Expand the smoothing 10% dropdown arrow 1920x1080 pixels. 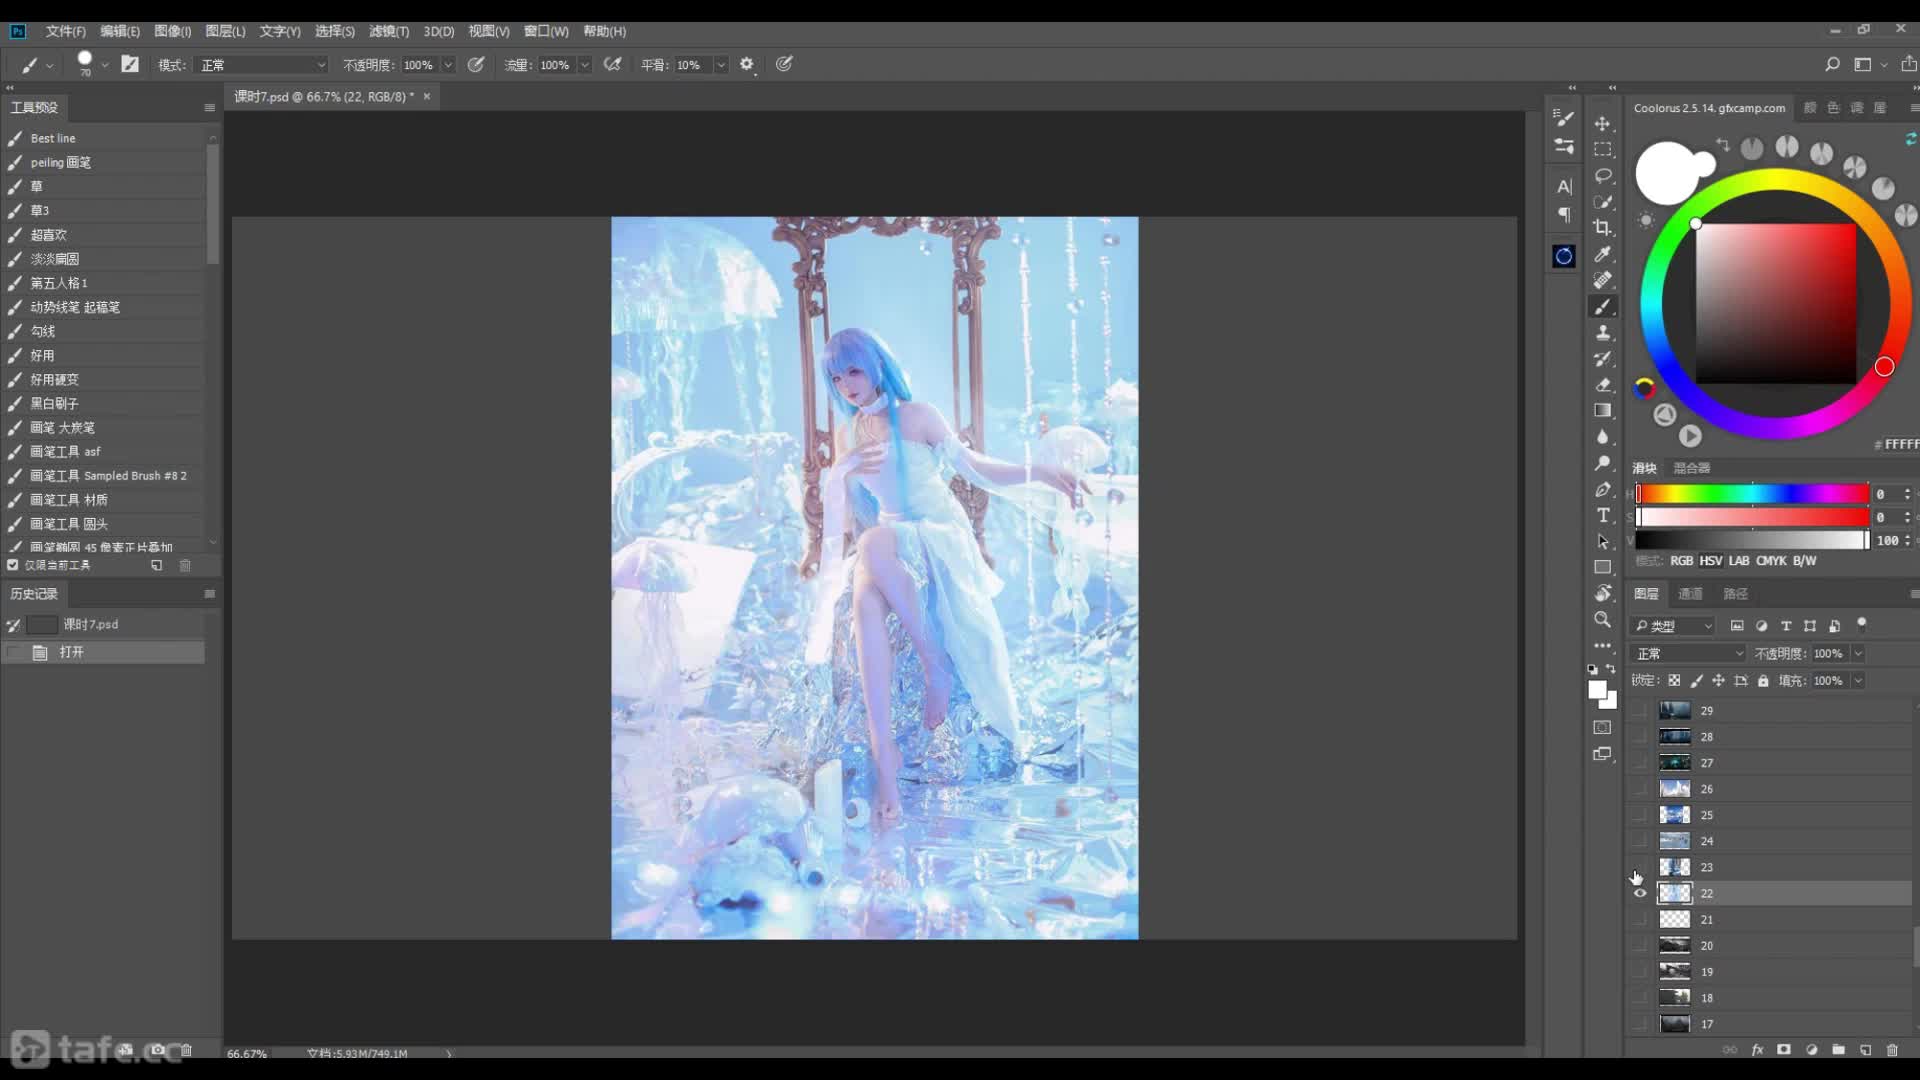pyautogui.click(x=721, y=65)
